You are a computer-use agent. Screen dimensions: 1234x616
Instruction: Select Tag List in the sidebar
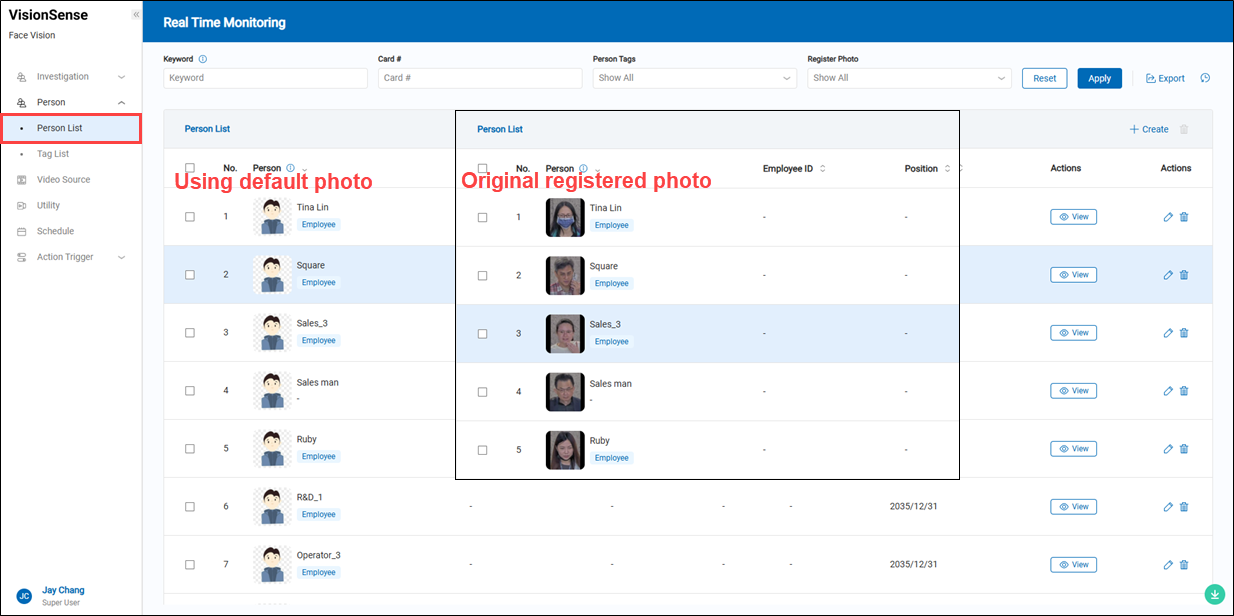coord(53,154)
